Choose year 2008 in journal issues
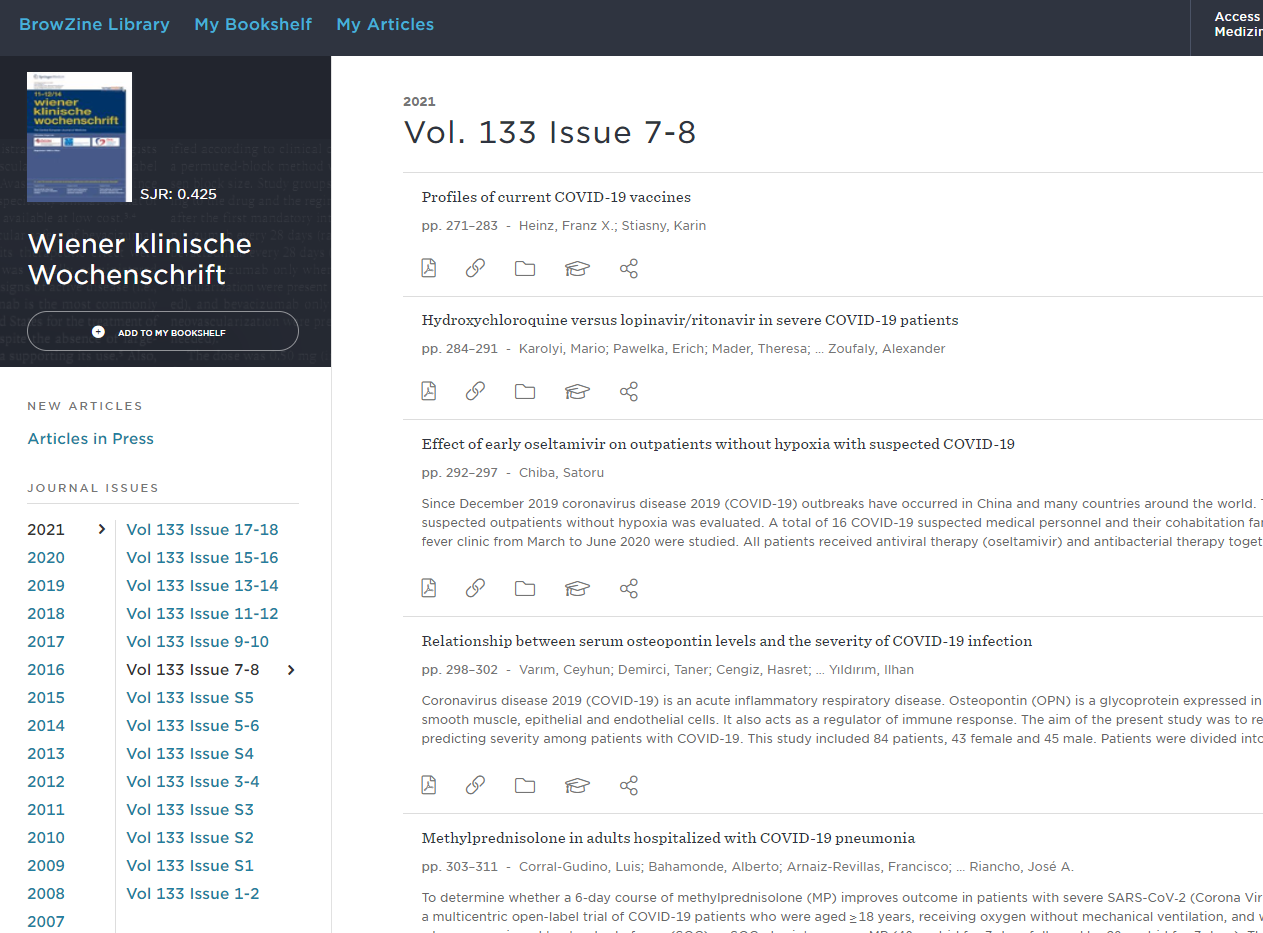The width and height of the screenshot is (1263, 933). coord(46,894)
